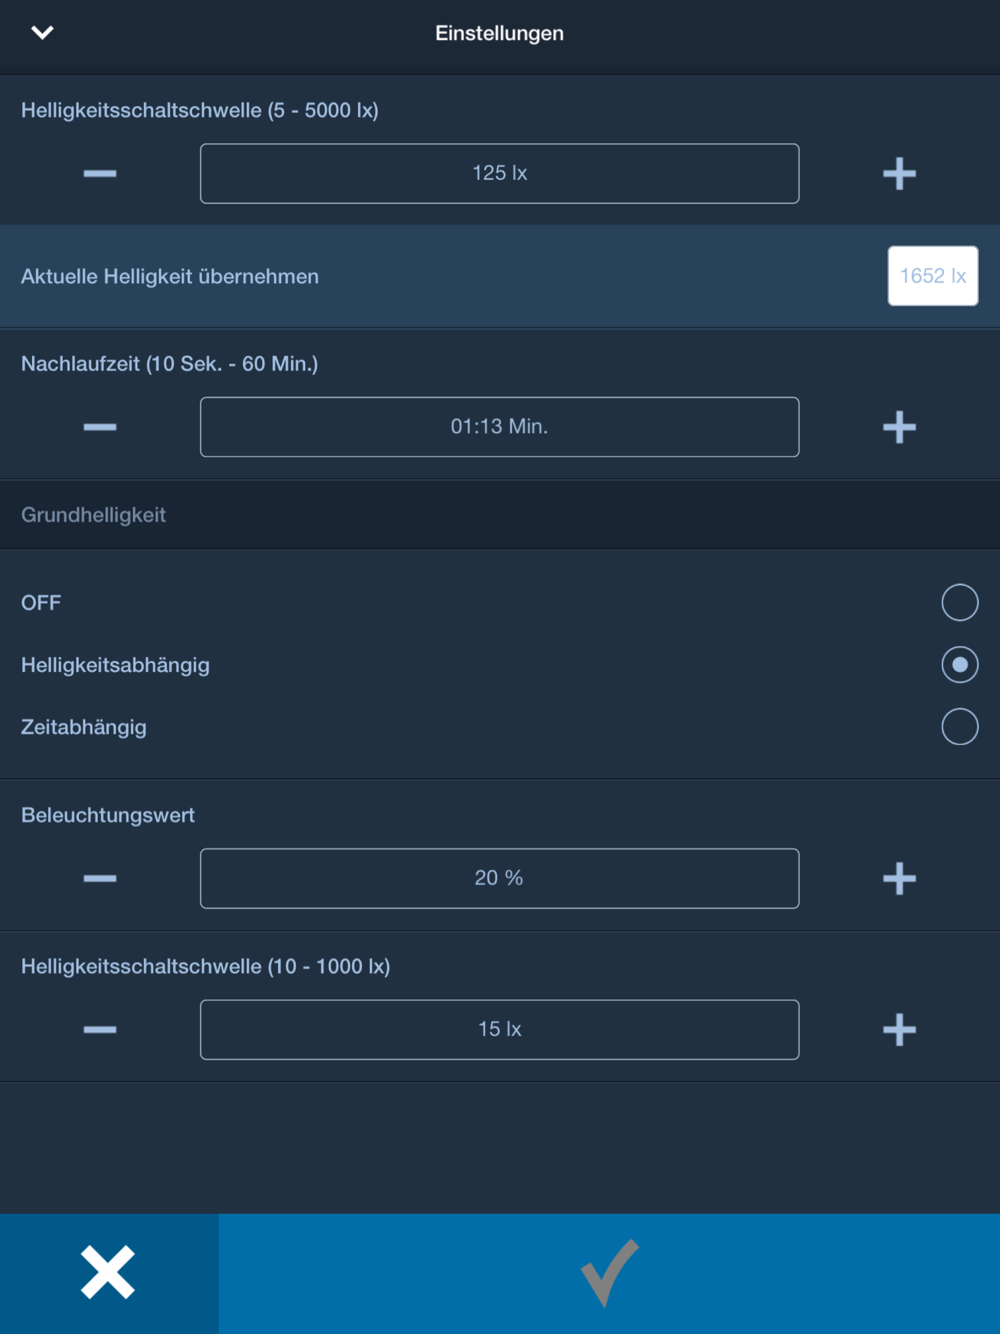Edit the 20 % illumination value field
The width and height of the screenshot is (1000, 1334).
pos(499,878)
